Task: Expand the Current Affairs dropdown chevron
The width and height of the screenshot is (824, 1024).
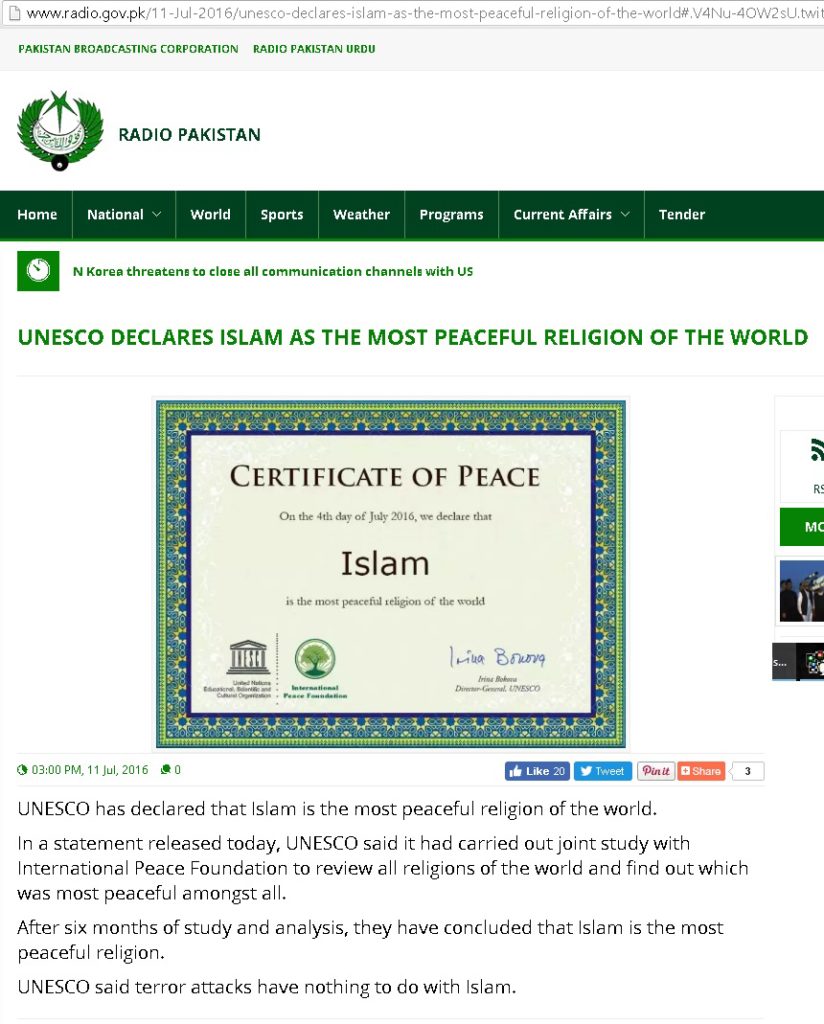Action: tap(625, 214)
